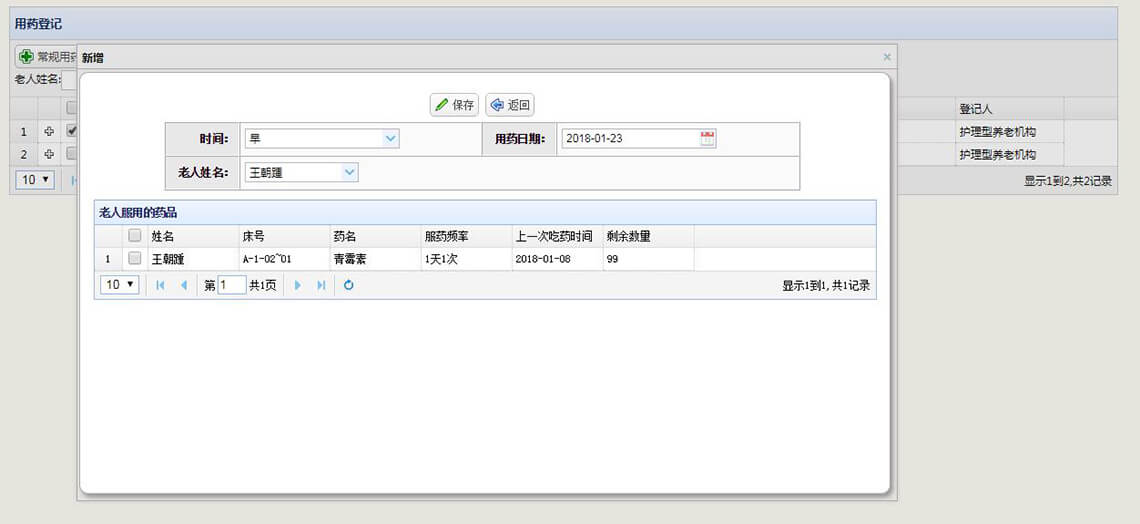The image size is (1140, 524).
Task: Go to first page in medication grid
Action: click(x=160, y=285)
